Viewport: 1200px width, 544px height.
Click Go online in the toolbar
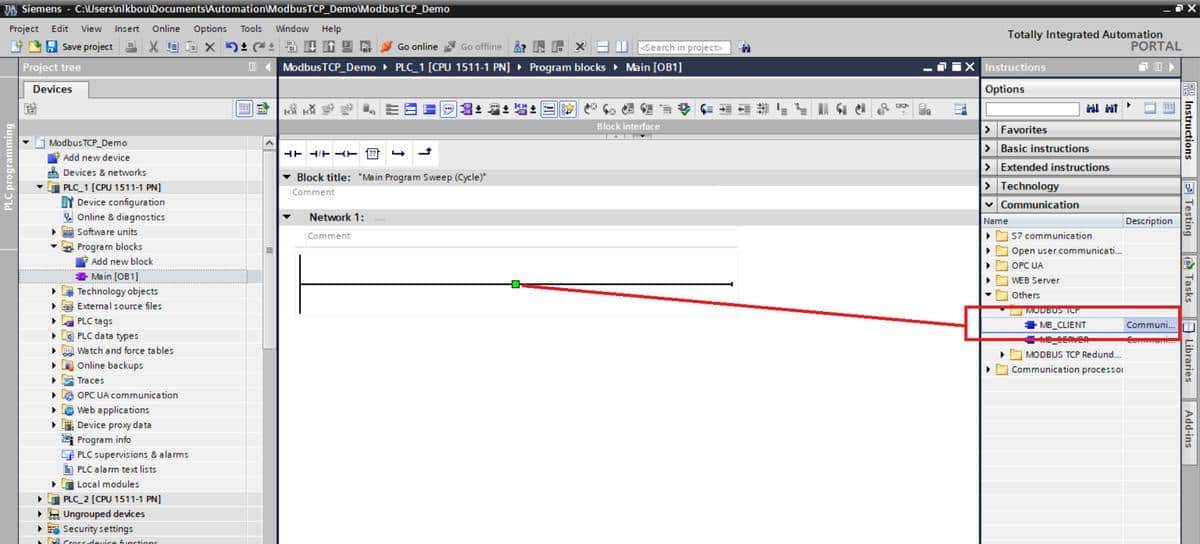click(409, 47)
